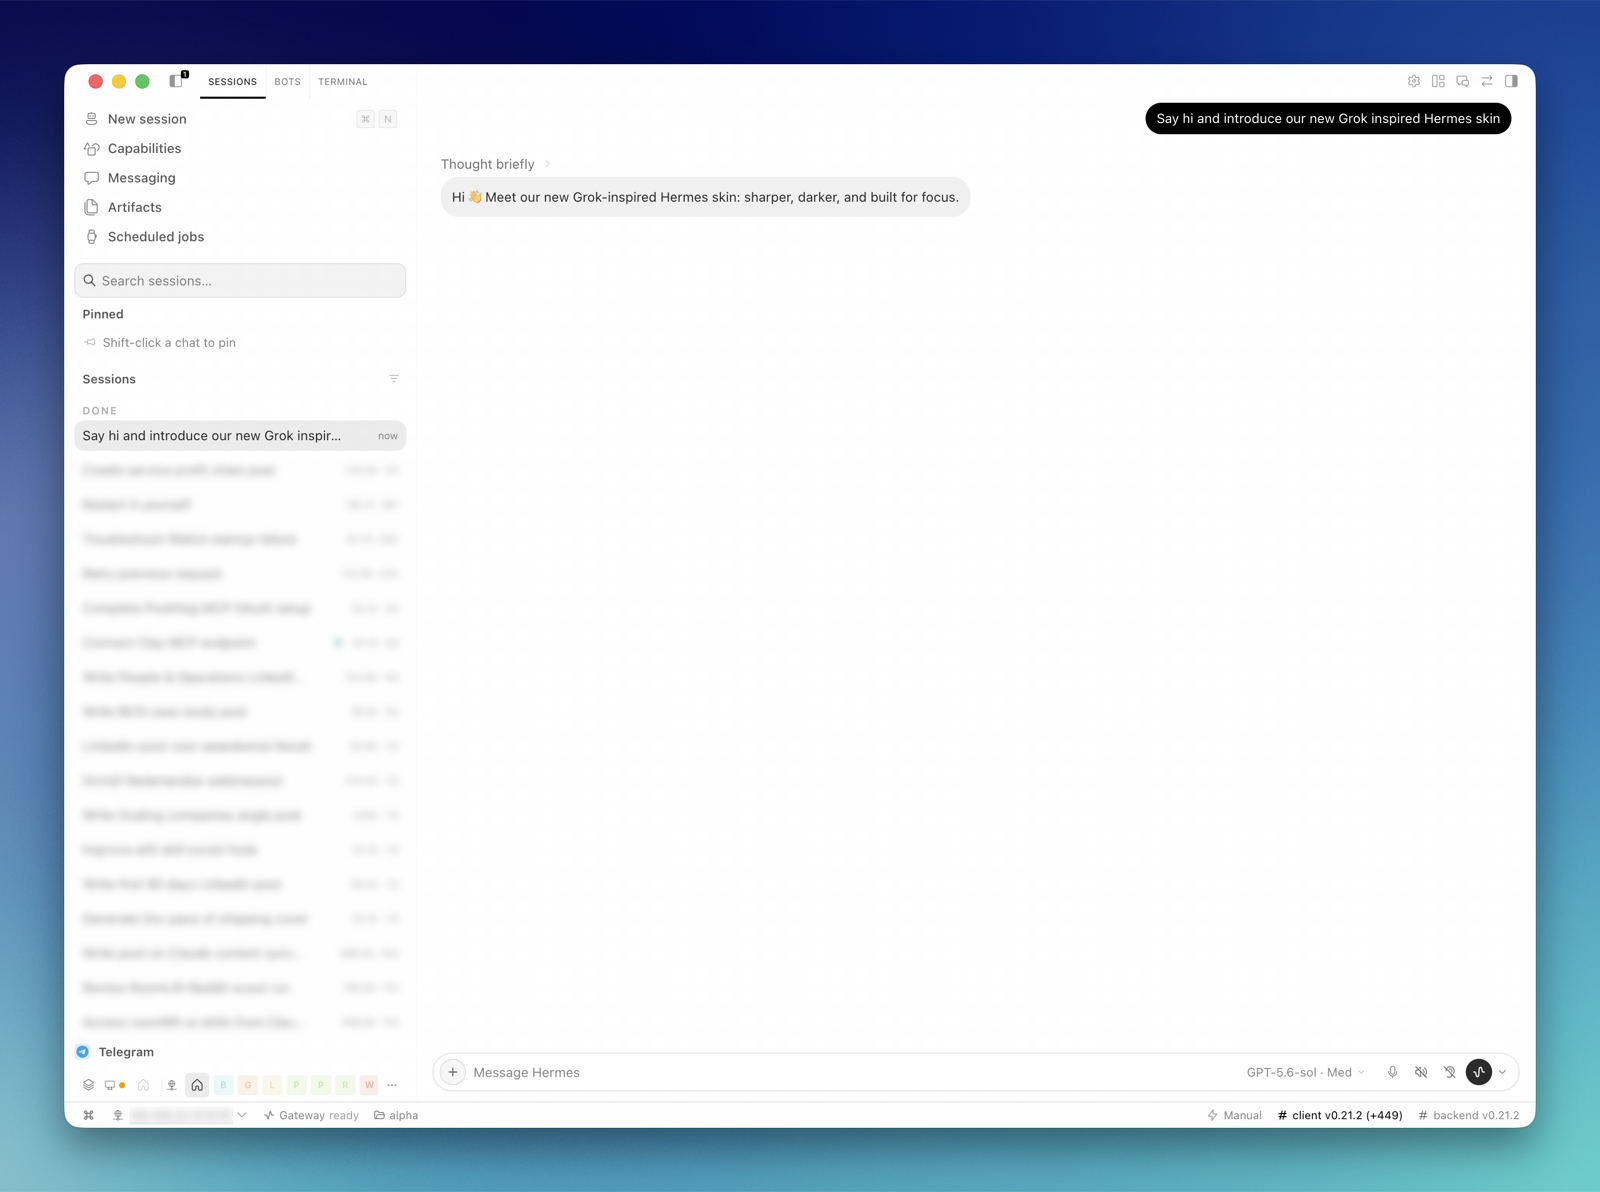Viewport: 1600px width, 1192px height.
Task: Open the alpha folder in status bar
Action: click(396, 1115)
